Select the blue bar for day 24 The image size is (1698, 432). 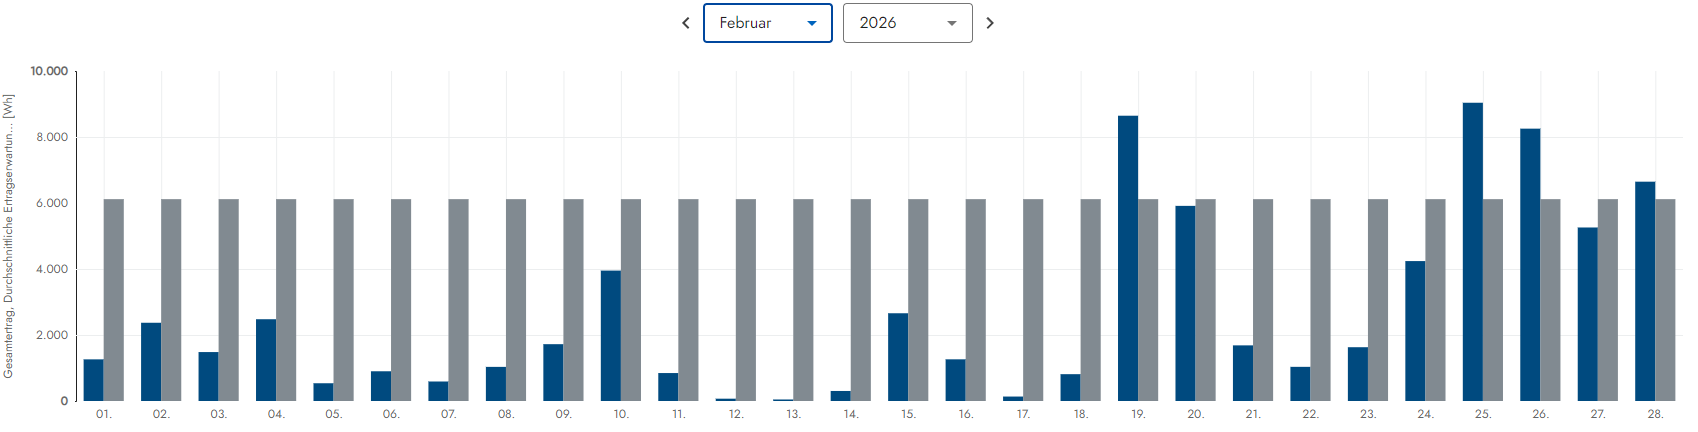coord(1415,331)
